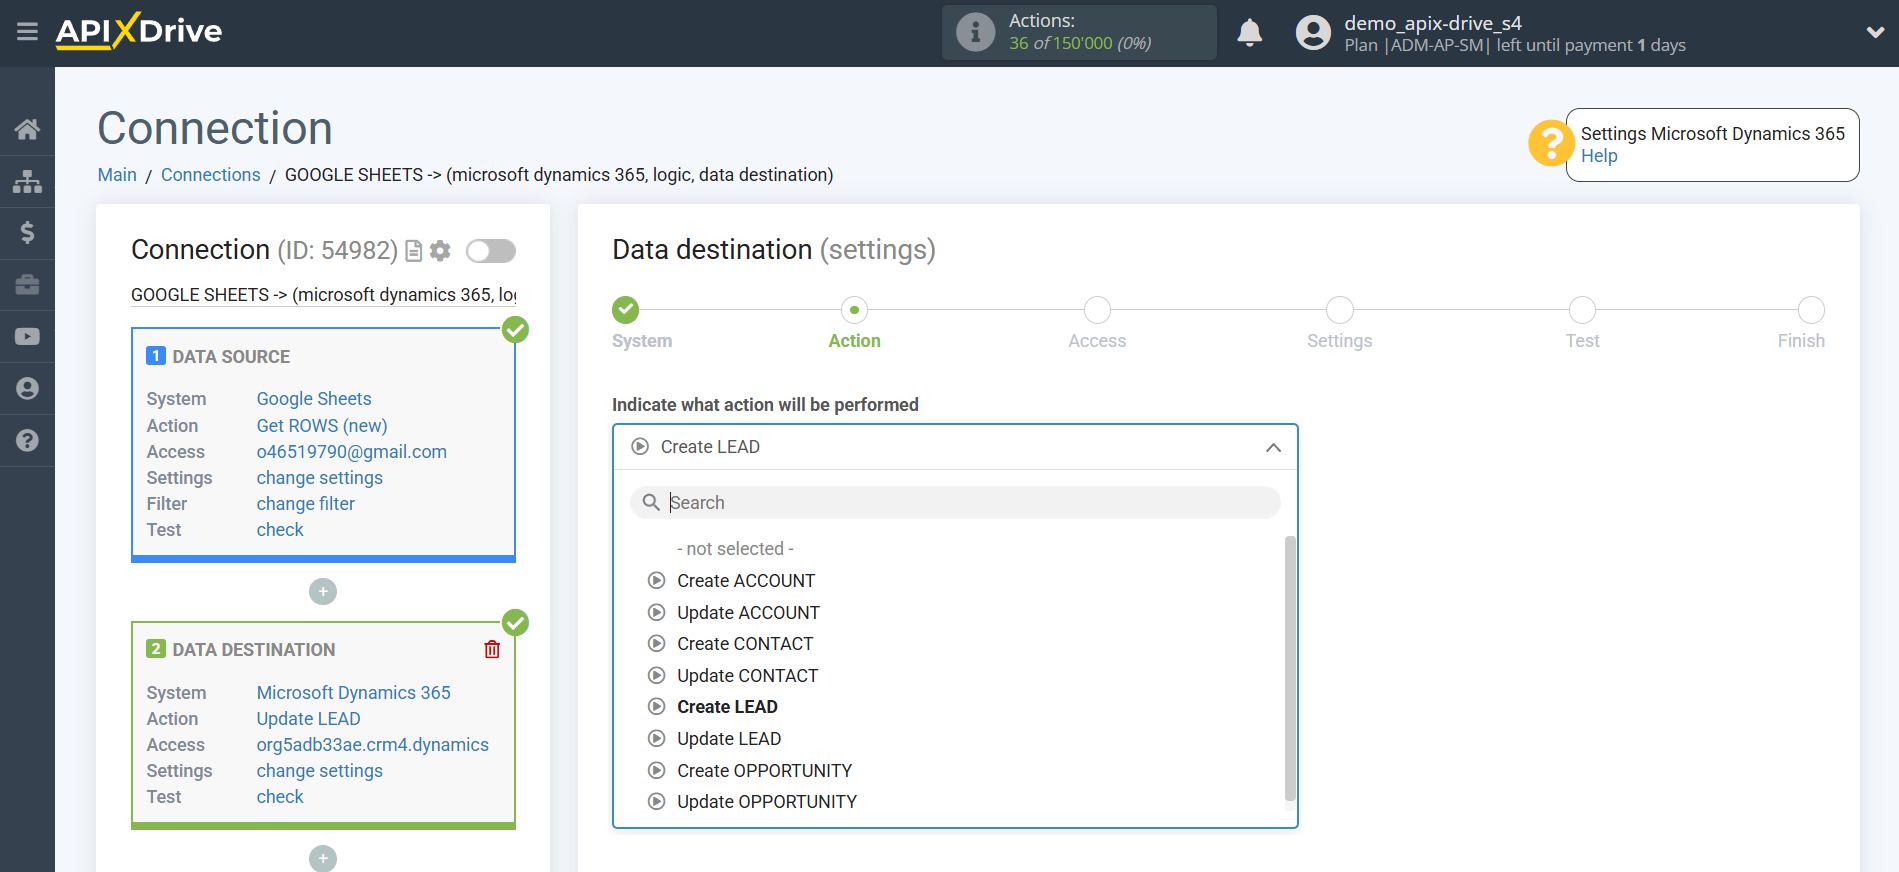1899x872 pixels.
Task: Open Microsoft Dynamics 365 system link
Action: pos(354,693)
